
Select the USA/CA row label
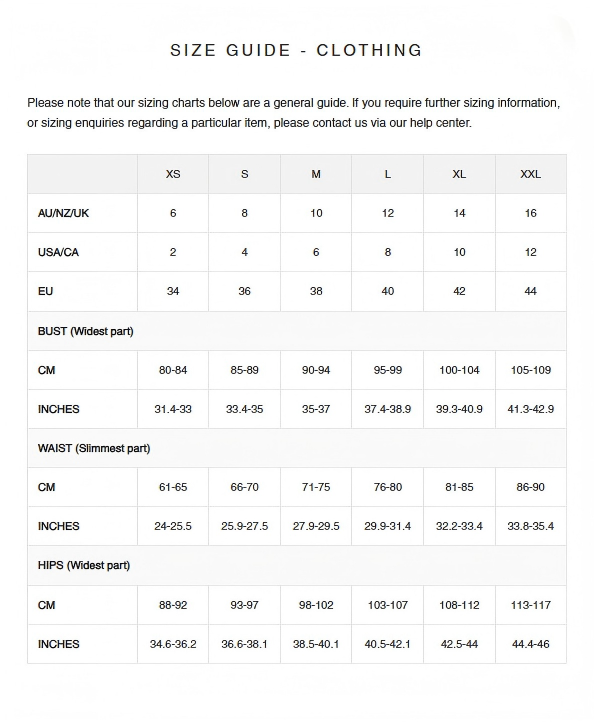(x=58, y=252)
